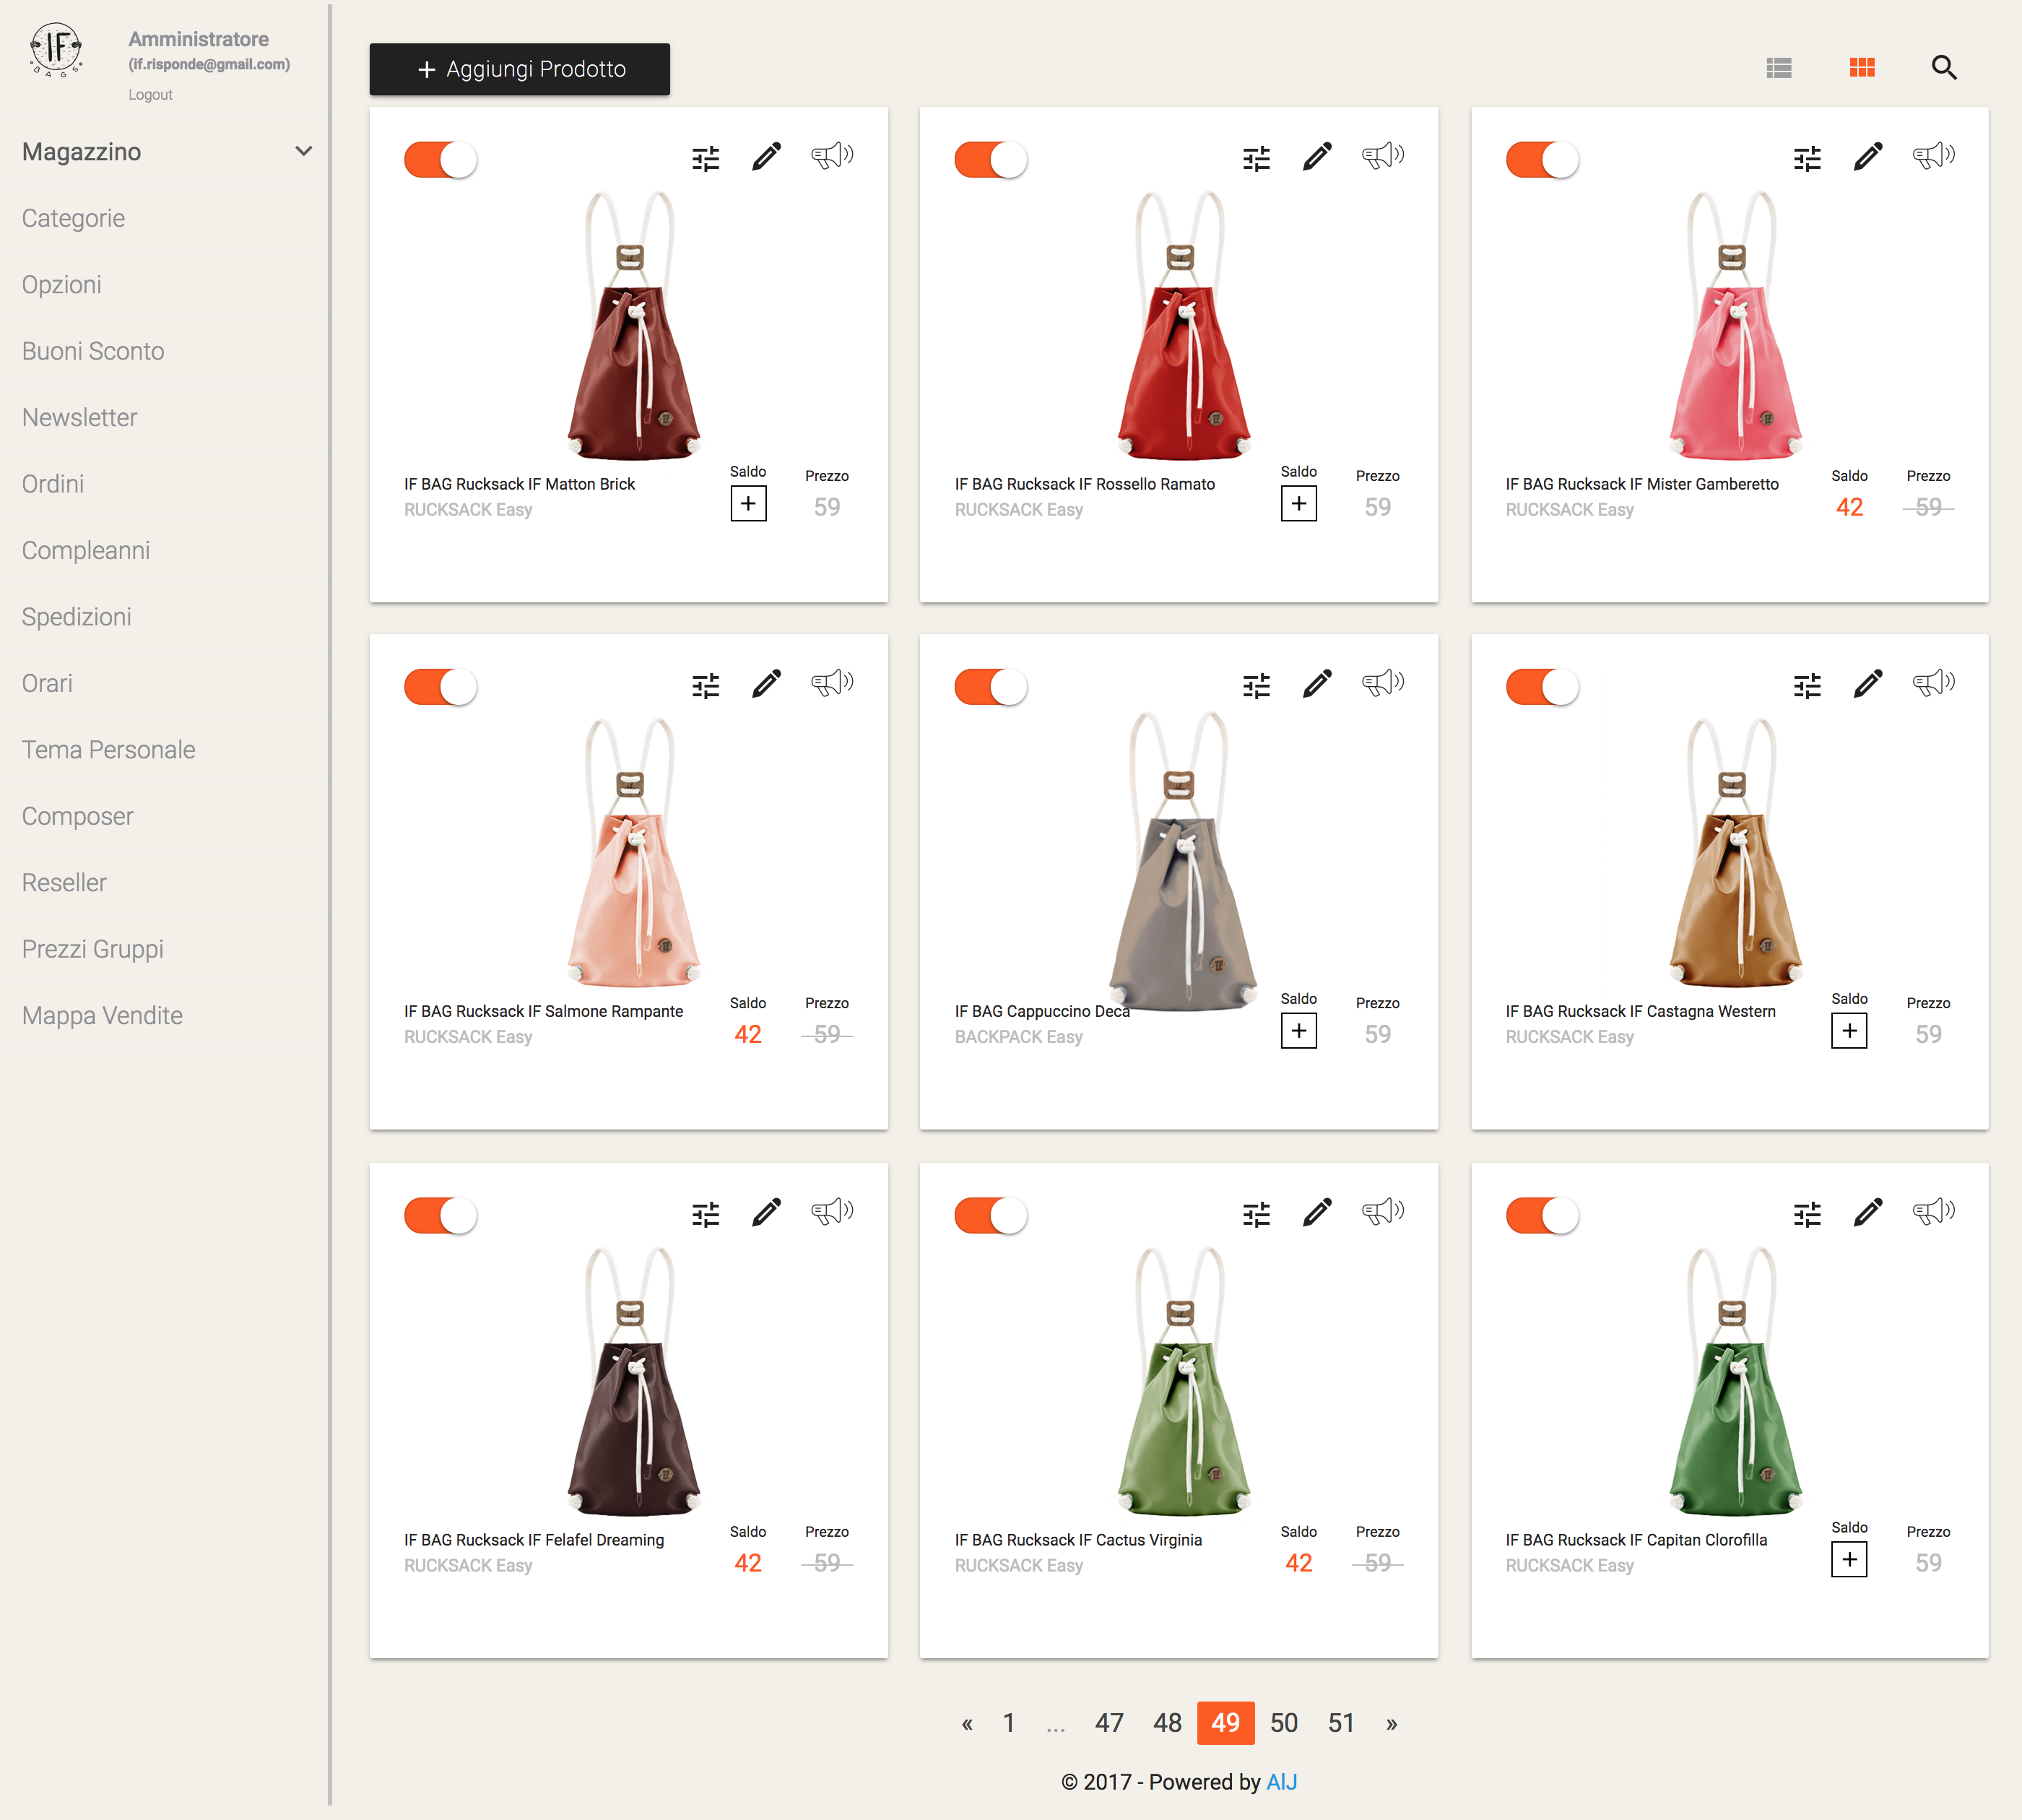This screenshot has width=2022, height=1820.
Task: Edit the Matton Brick product
Action: click(x=766, y=157)
